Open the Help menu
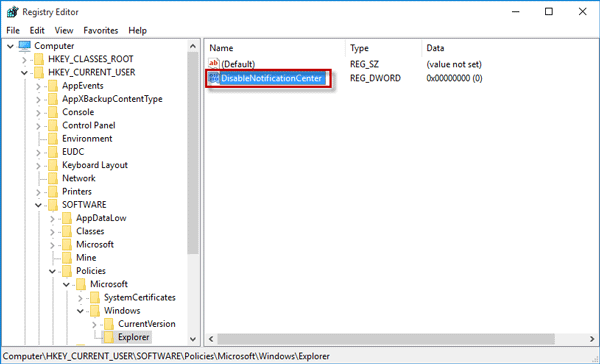The image size is (600, 364). tap(137, 30)
